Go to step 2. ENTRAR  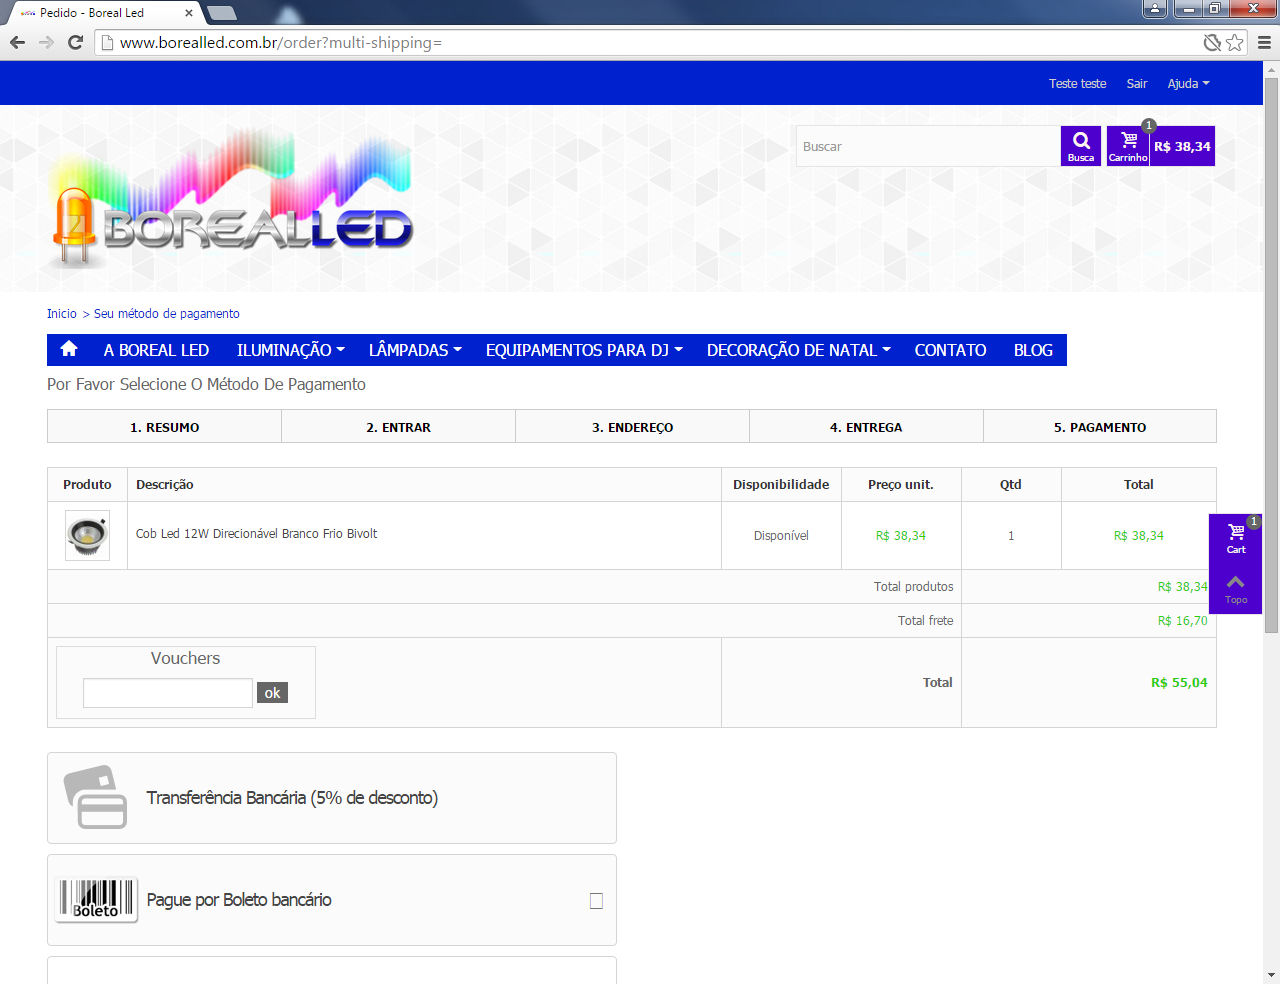pyautogui.click(x=398, y=427)
